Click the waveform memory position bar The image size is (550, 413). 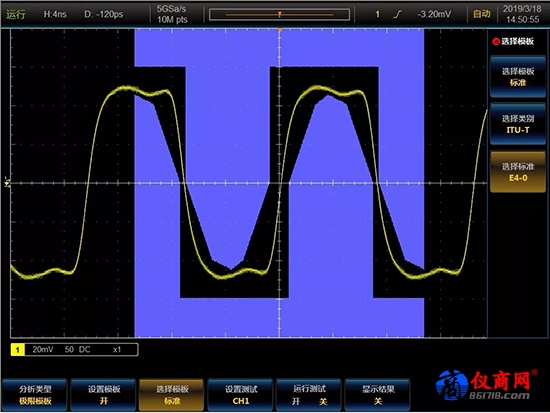280,14
